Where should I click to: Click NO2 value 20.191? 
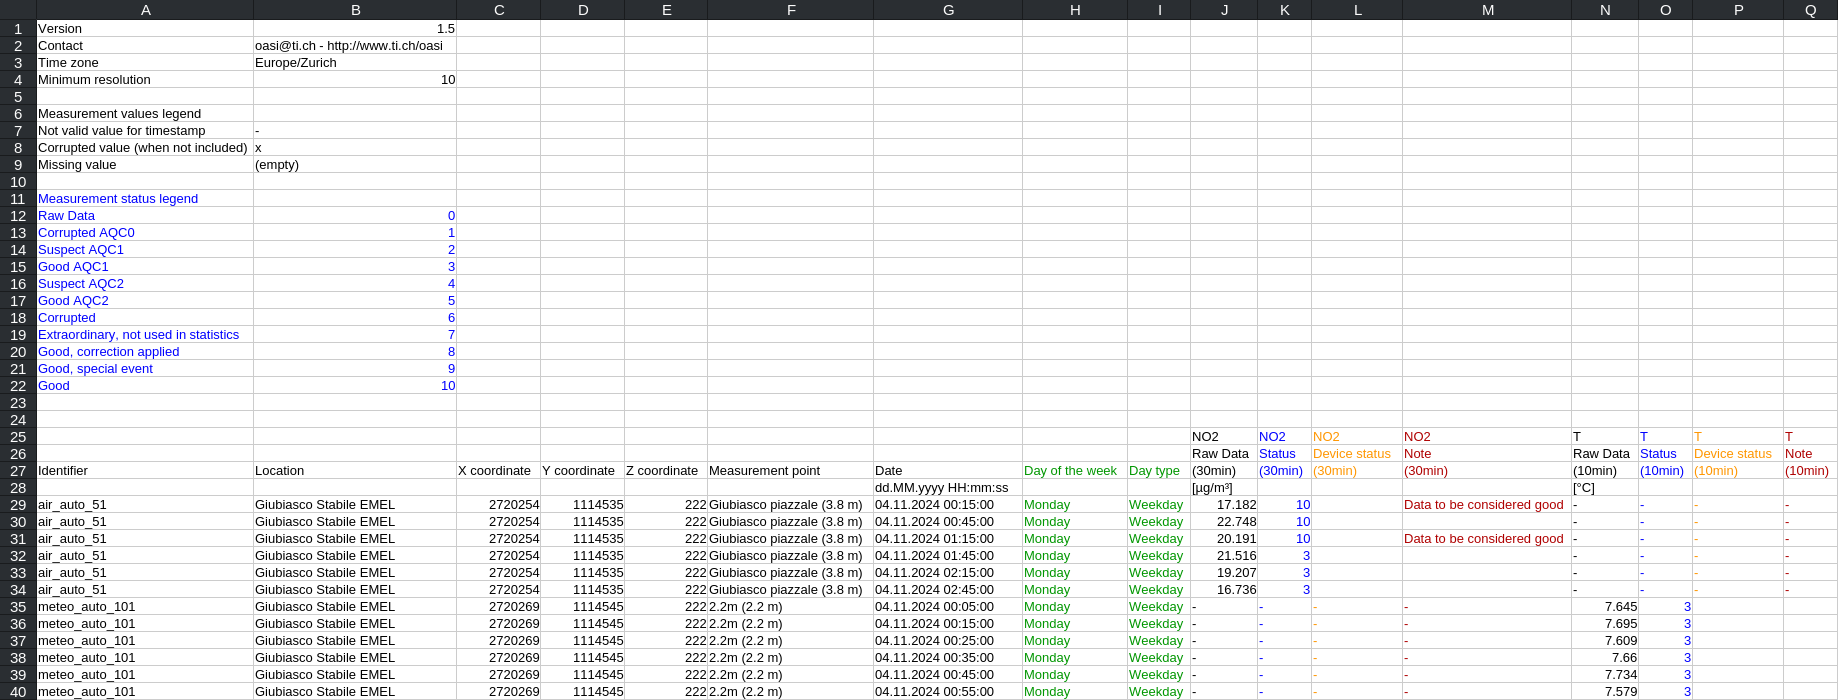coord(1224,539)
